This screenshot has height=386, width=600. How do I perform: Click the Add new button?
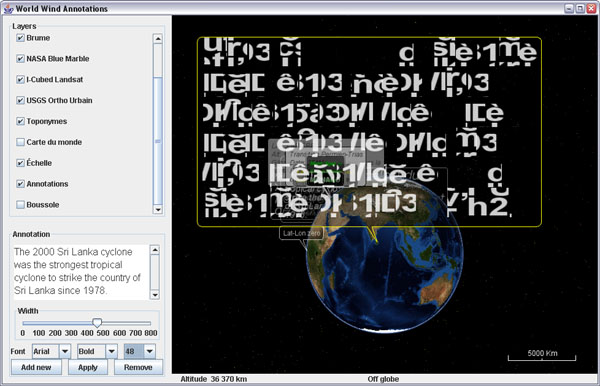(x=36, y=367)
